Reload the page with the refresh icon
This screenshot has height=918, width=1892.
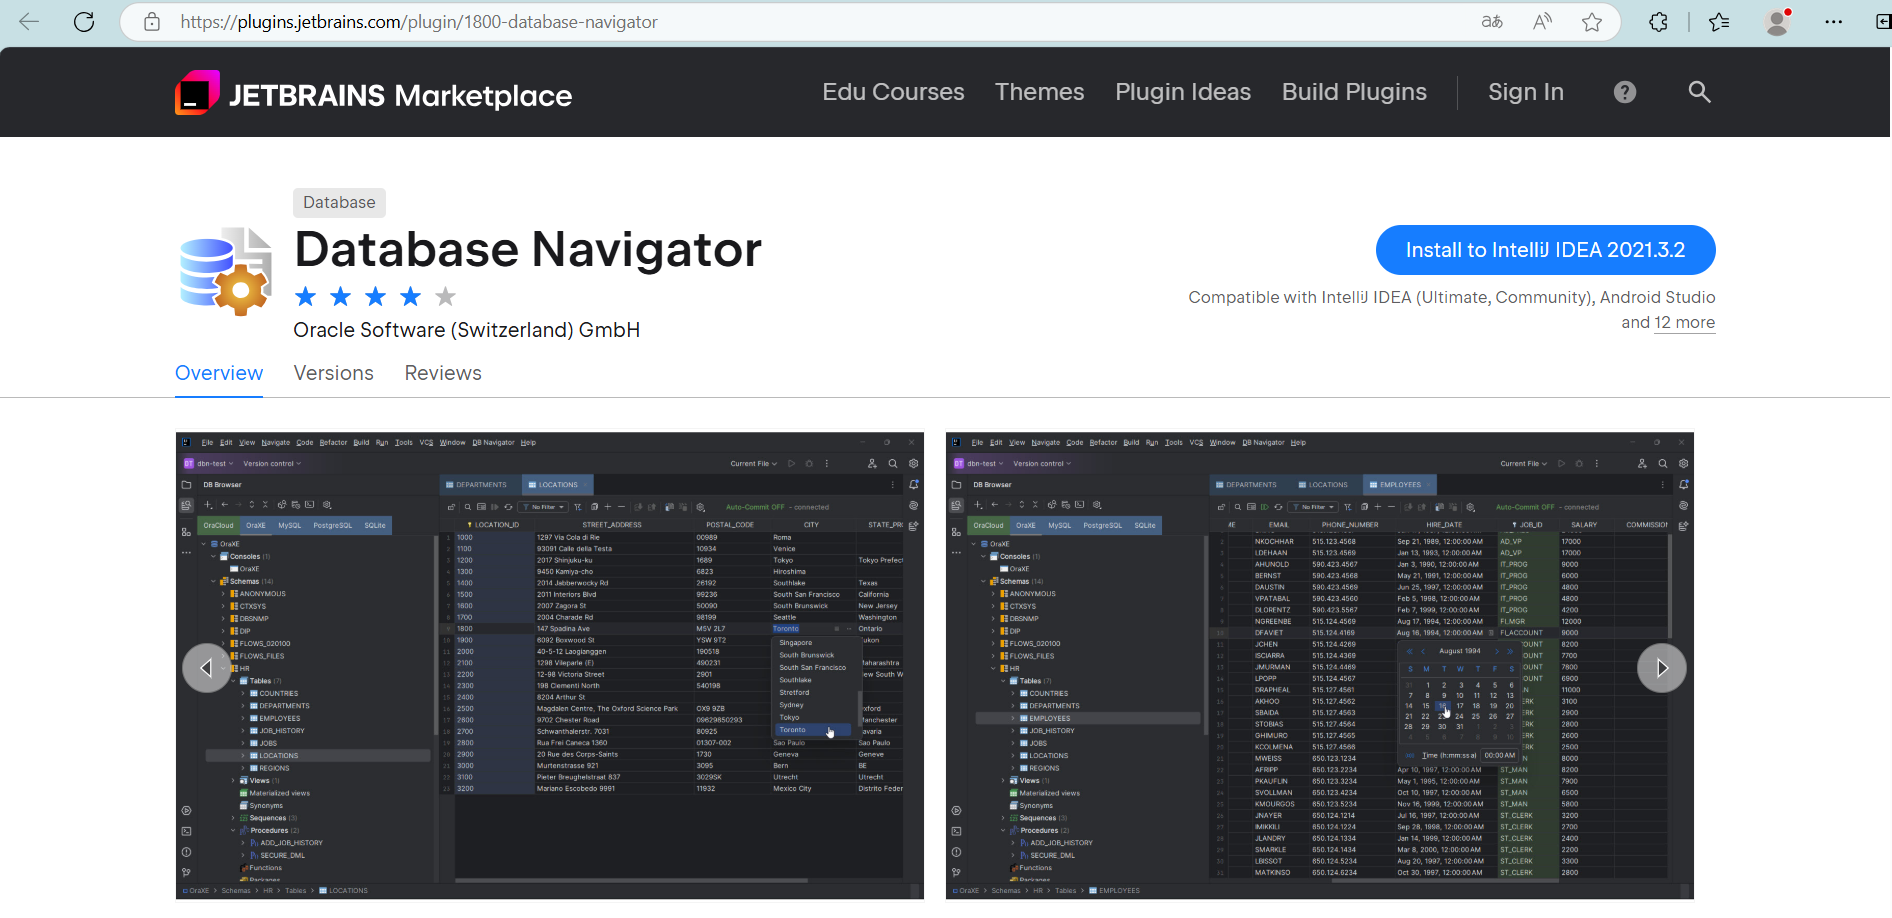84,22
